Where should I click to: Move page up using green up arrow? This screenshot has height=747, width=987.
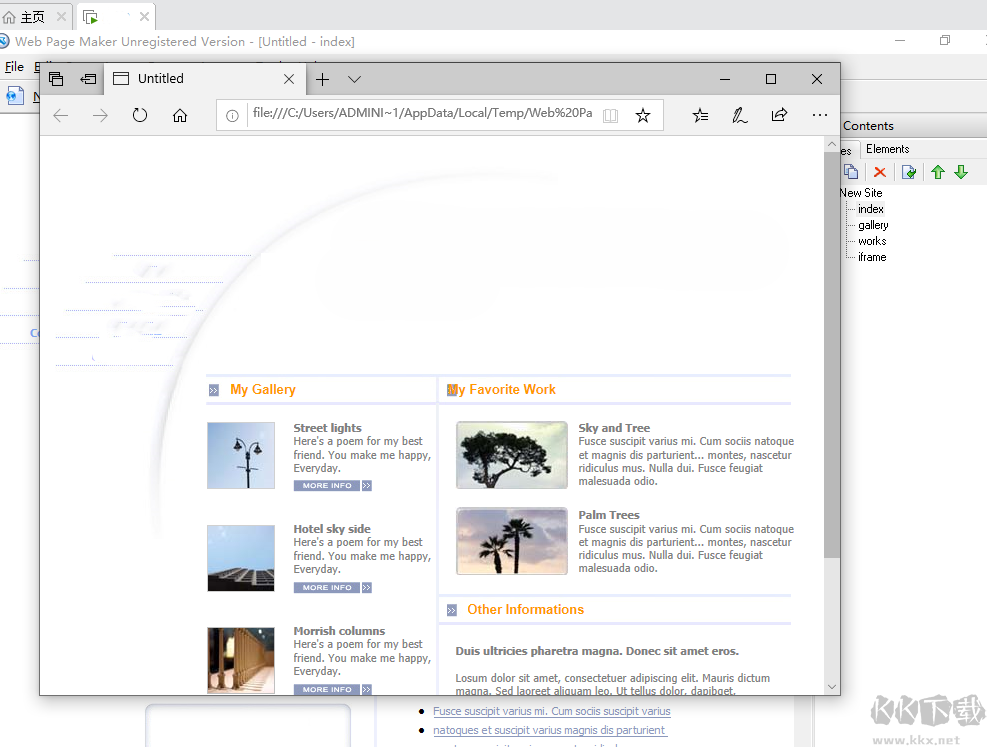[x=937, y=171]
